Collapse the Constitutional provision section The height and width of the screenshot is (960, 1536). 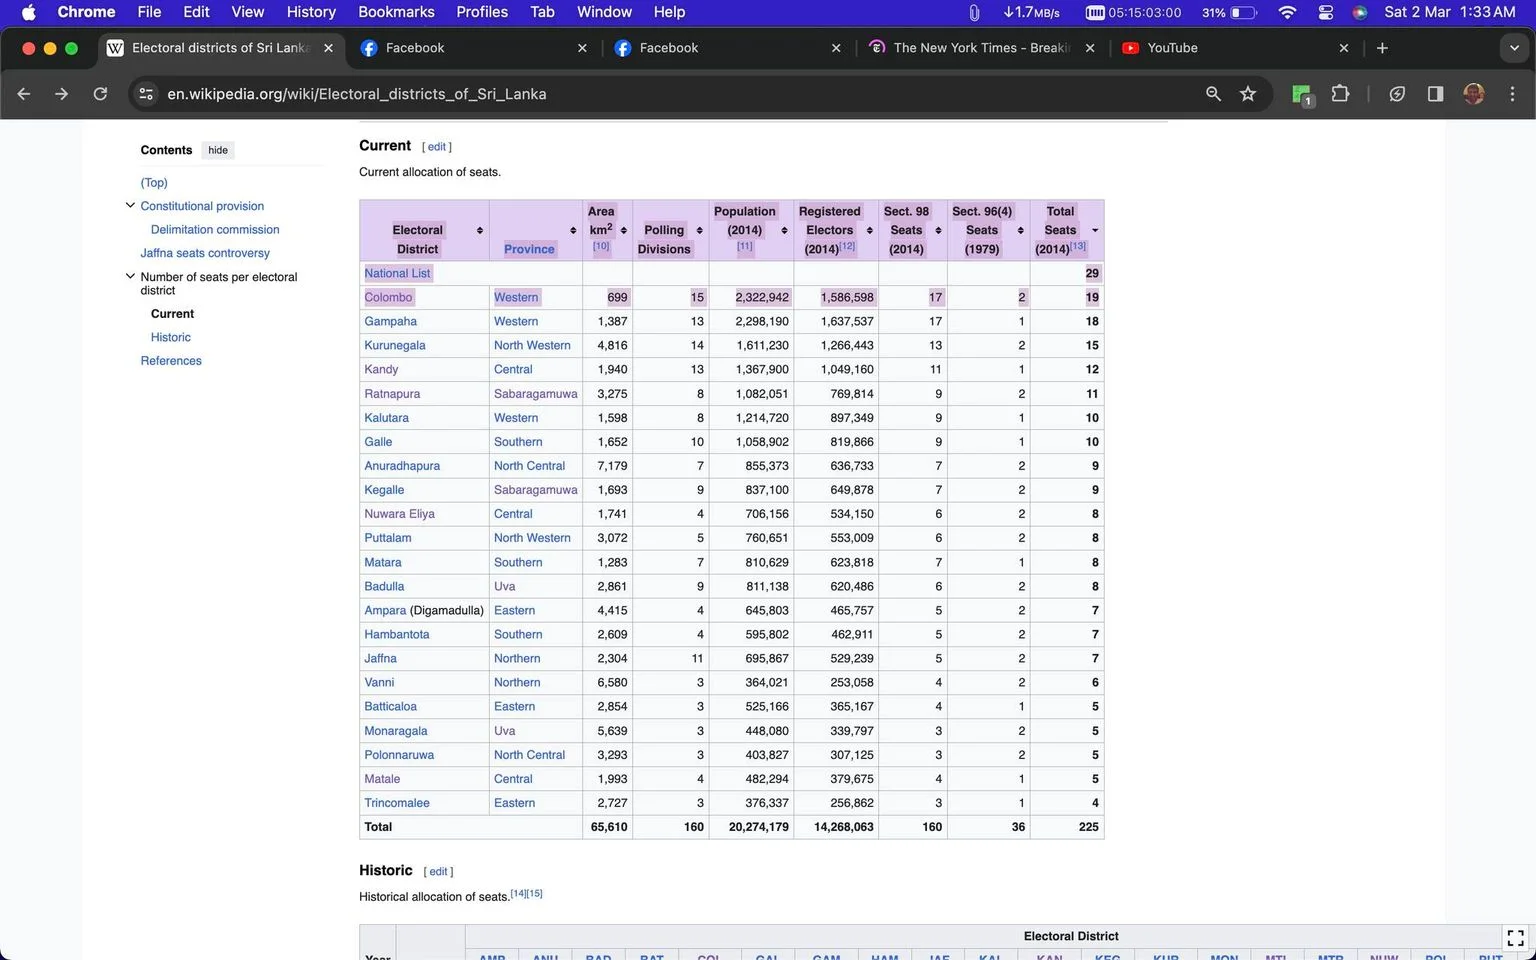click(130, 205)
